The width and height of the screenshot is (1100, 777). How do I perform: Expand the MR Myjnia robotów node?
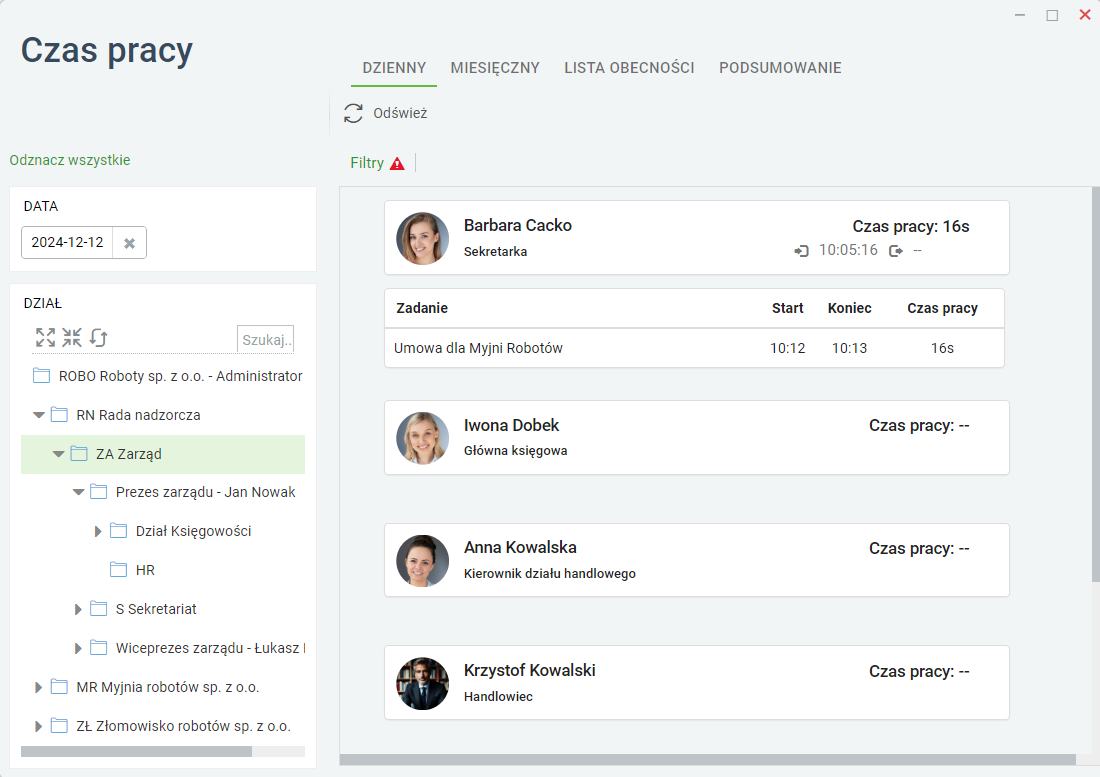click(39, 687)
